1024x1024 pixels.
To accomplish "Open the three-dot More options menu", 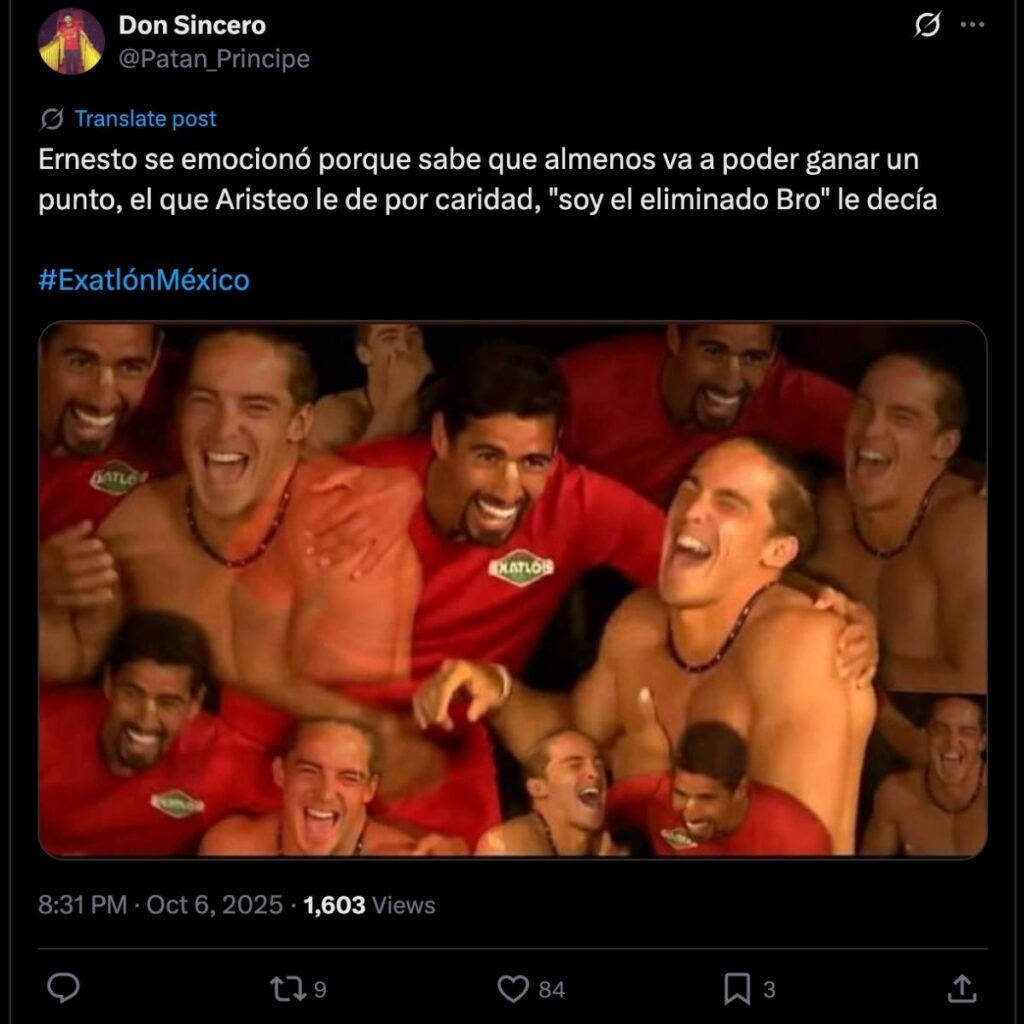I will pos(972,27).
